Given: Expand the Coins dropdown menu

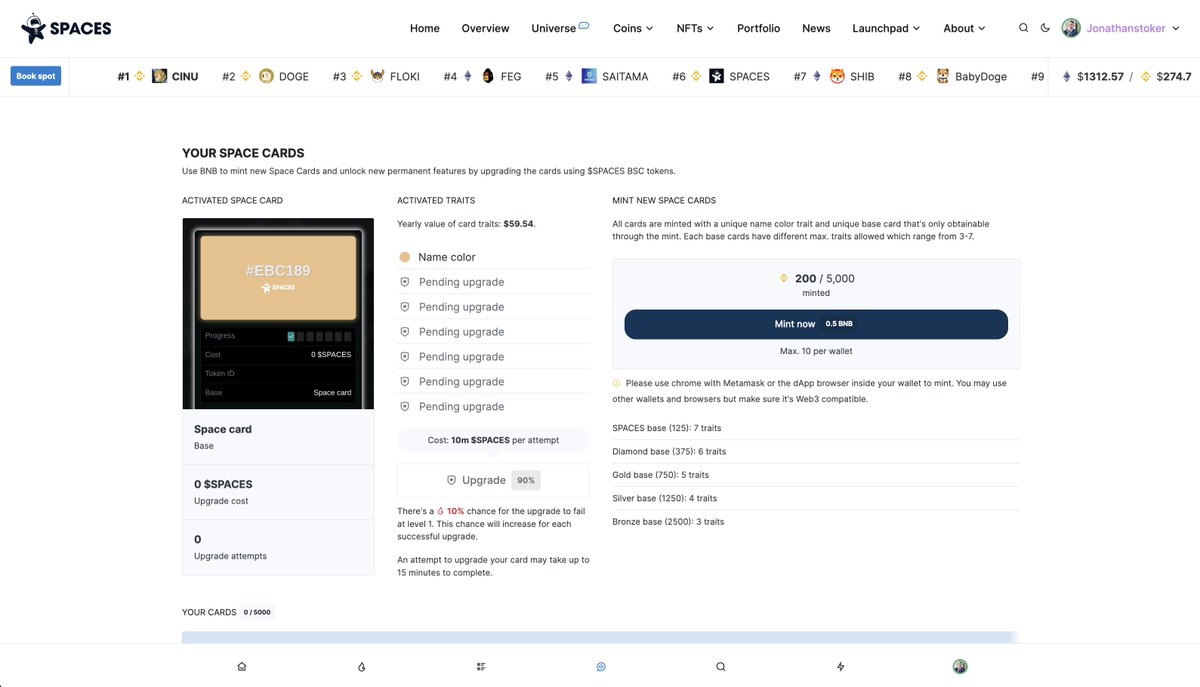Looking at the screenshot, I should (x=633, y=28).
